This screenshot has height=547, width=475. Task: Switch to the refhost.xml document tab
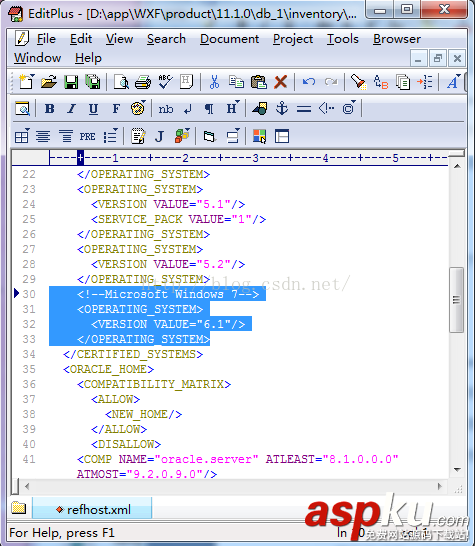pos(92,509)
